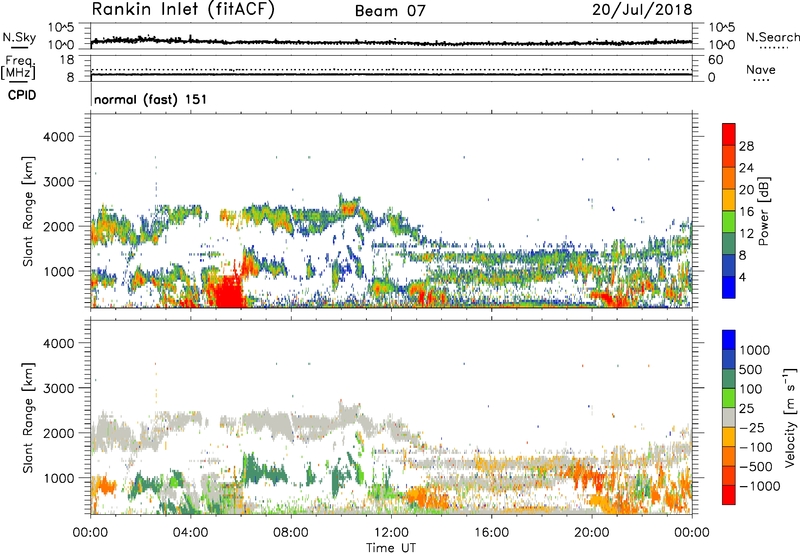The width and height of the screenshot is (800, 554).
Task: Click the '-25' velocity colorbar tick label
Action: [752, 427]
